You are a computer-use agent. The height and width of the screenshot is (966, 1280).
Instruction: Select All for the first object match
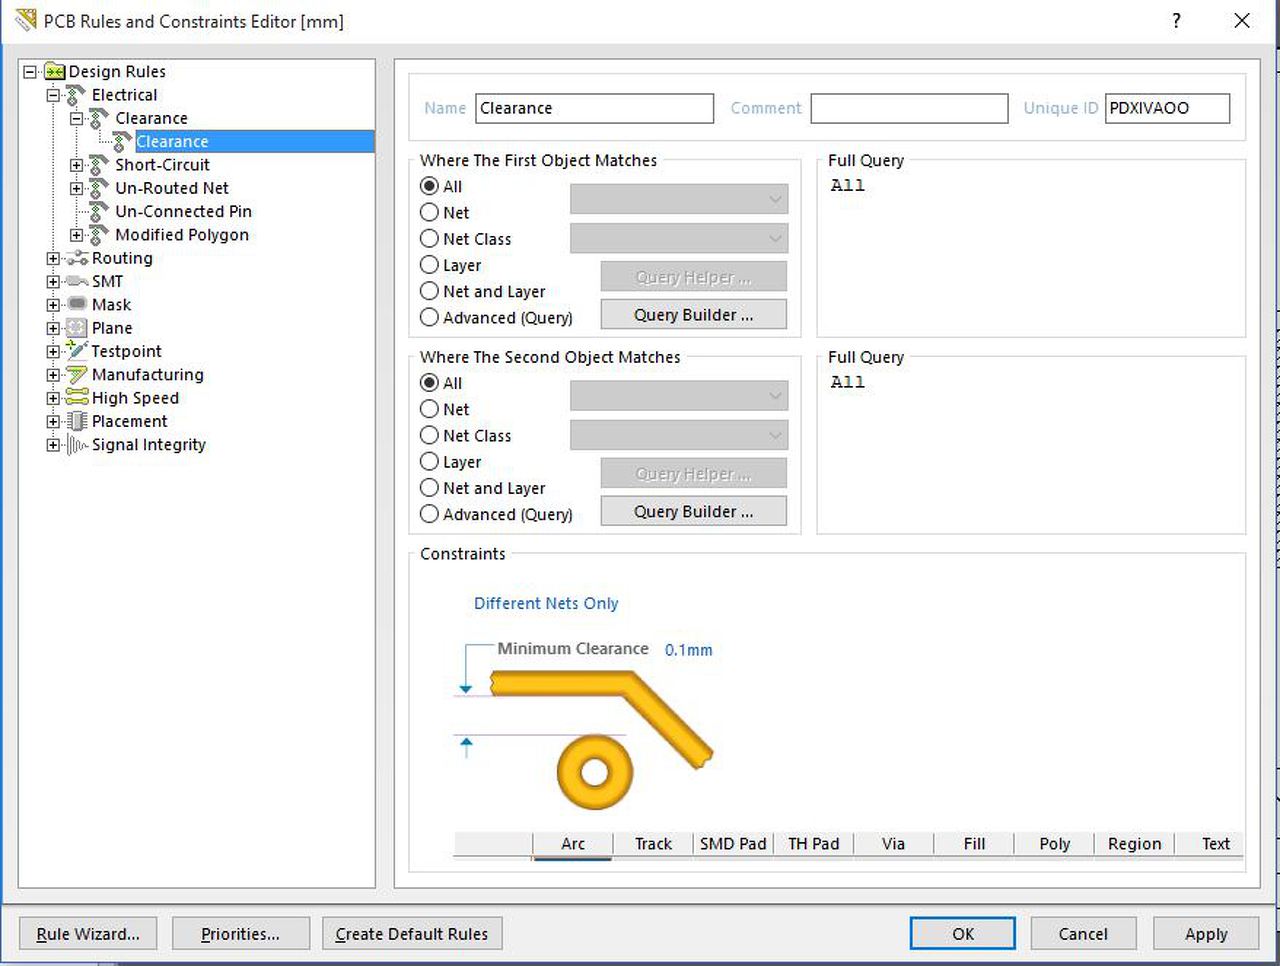(x=430, y=186)
